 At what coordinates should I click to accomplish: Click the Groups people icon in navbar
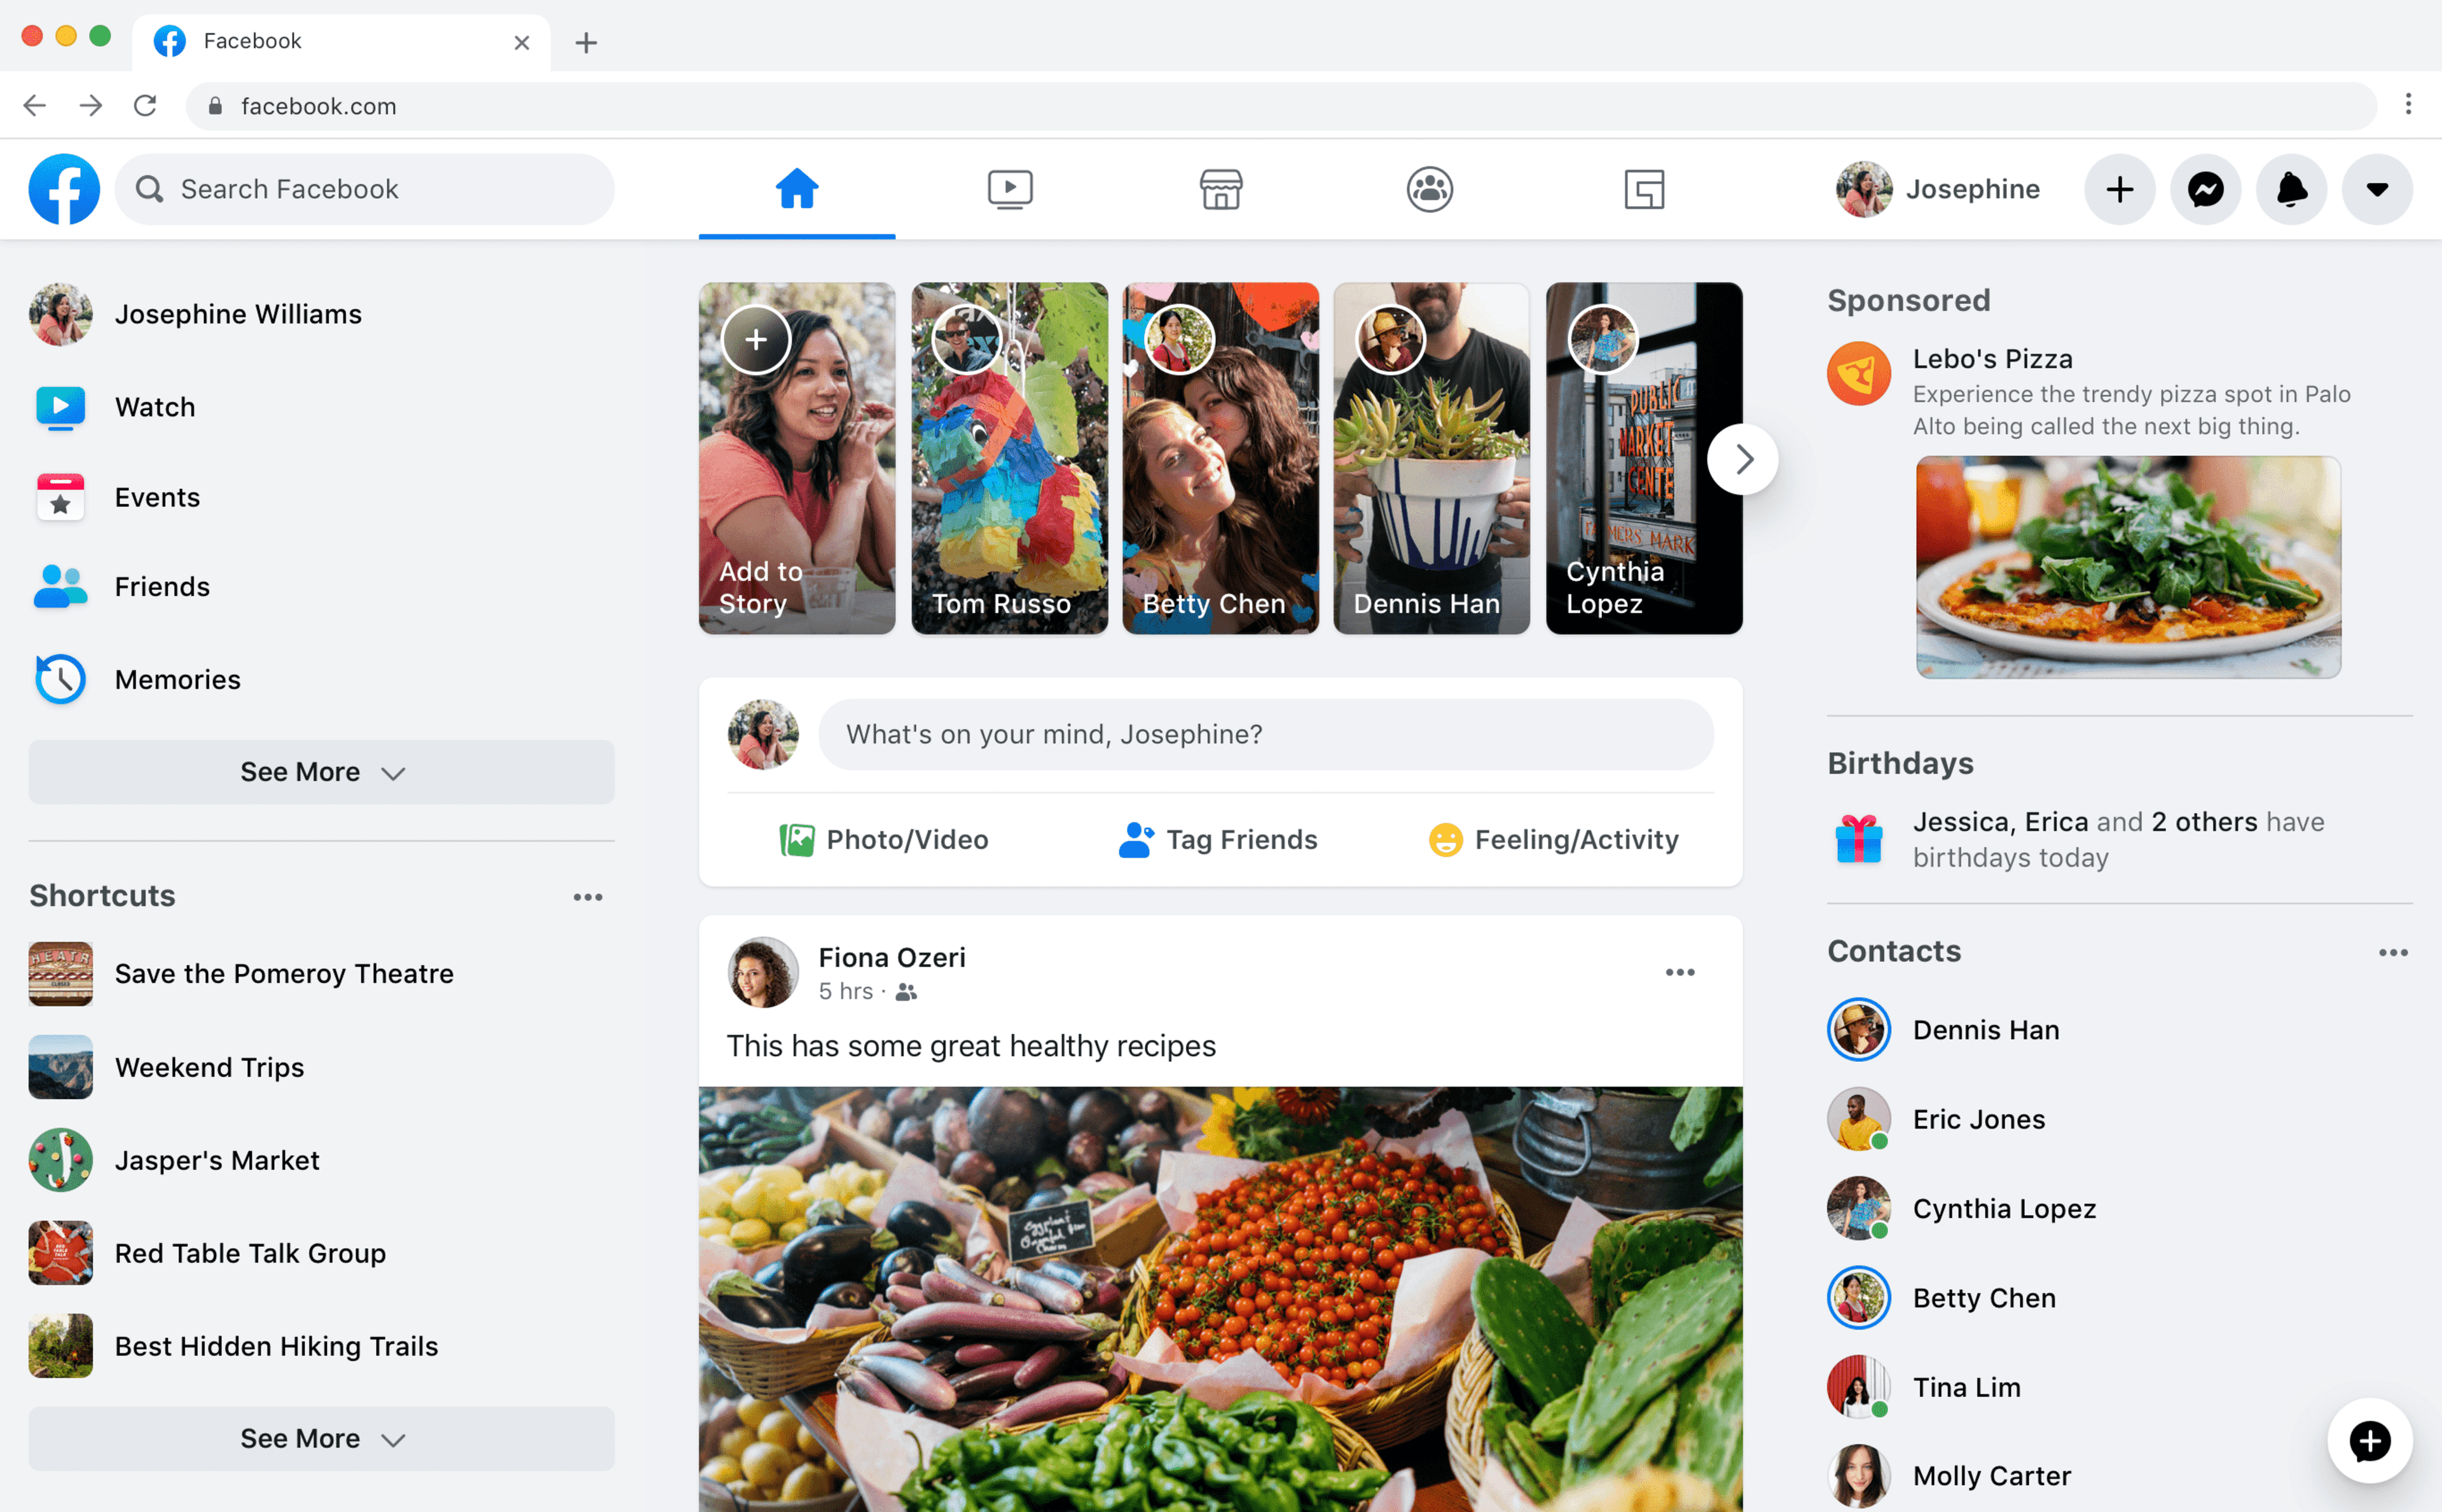click(x=1430, y=188)
